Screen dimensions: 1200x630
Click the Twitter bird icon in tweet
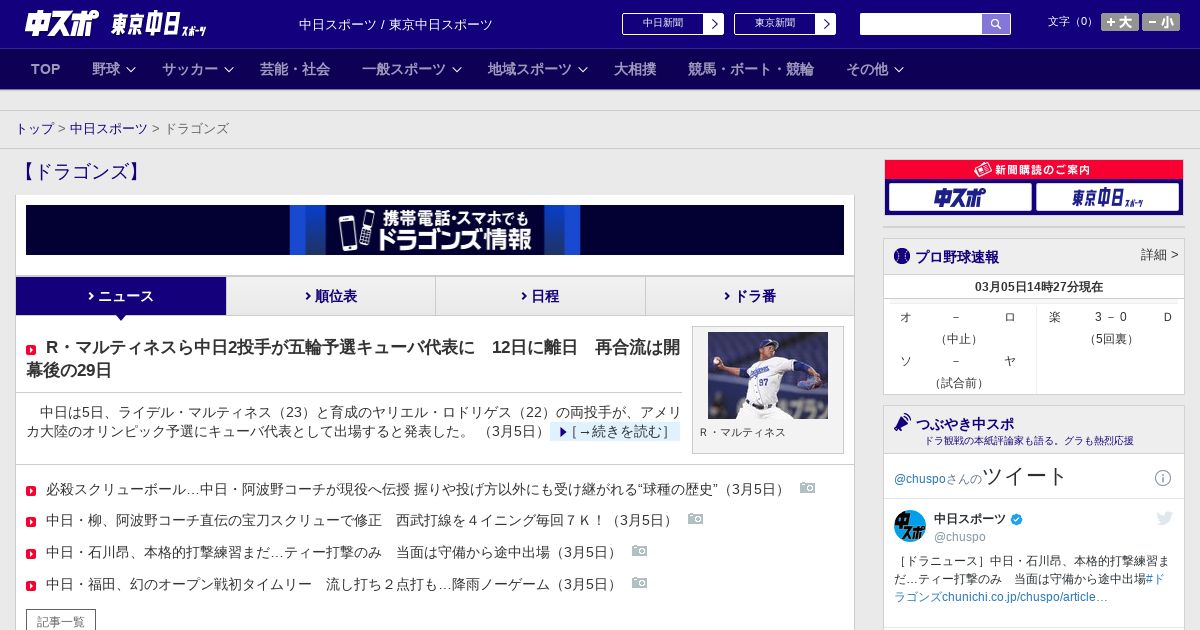(1164, 518)
